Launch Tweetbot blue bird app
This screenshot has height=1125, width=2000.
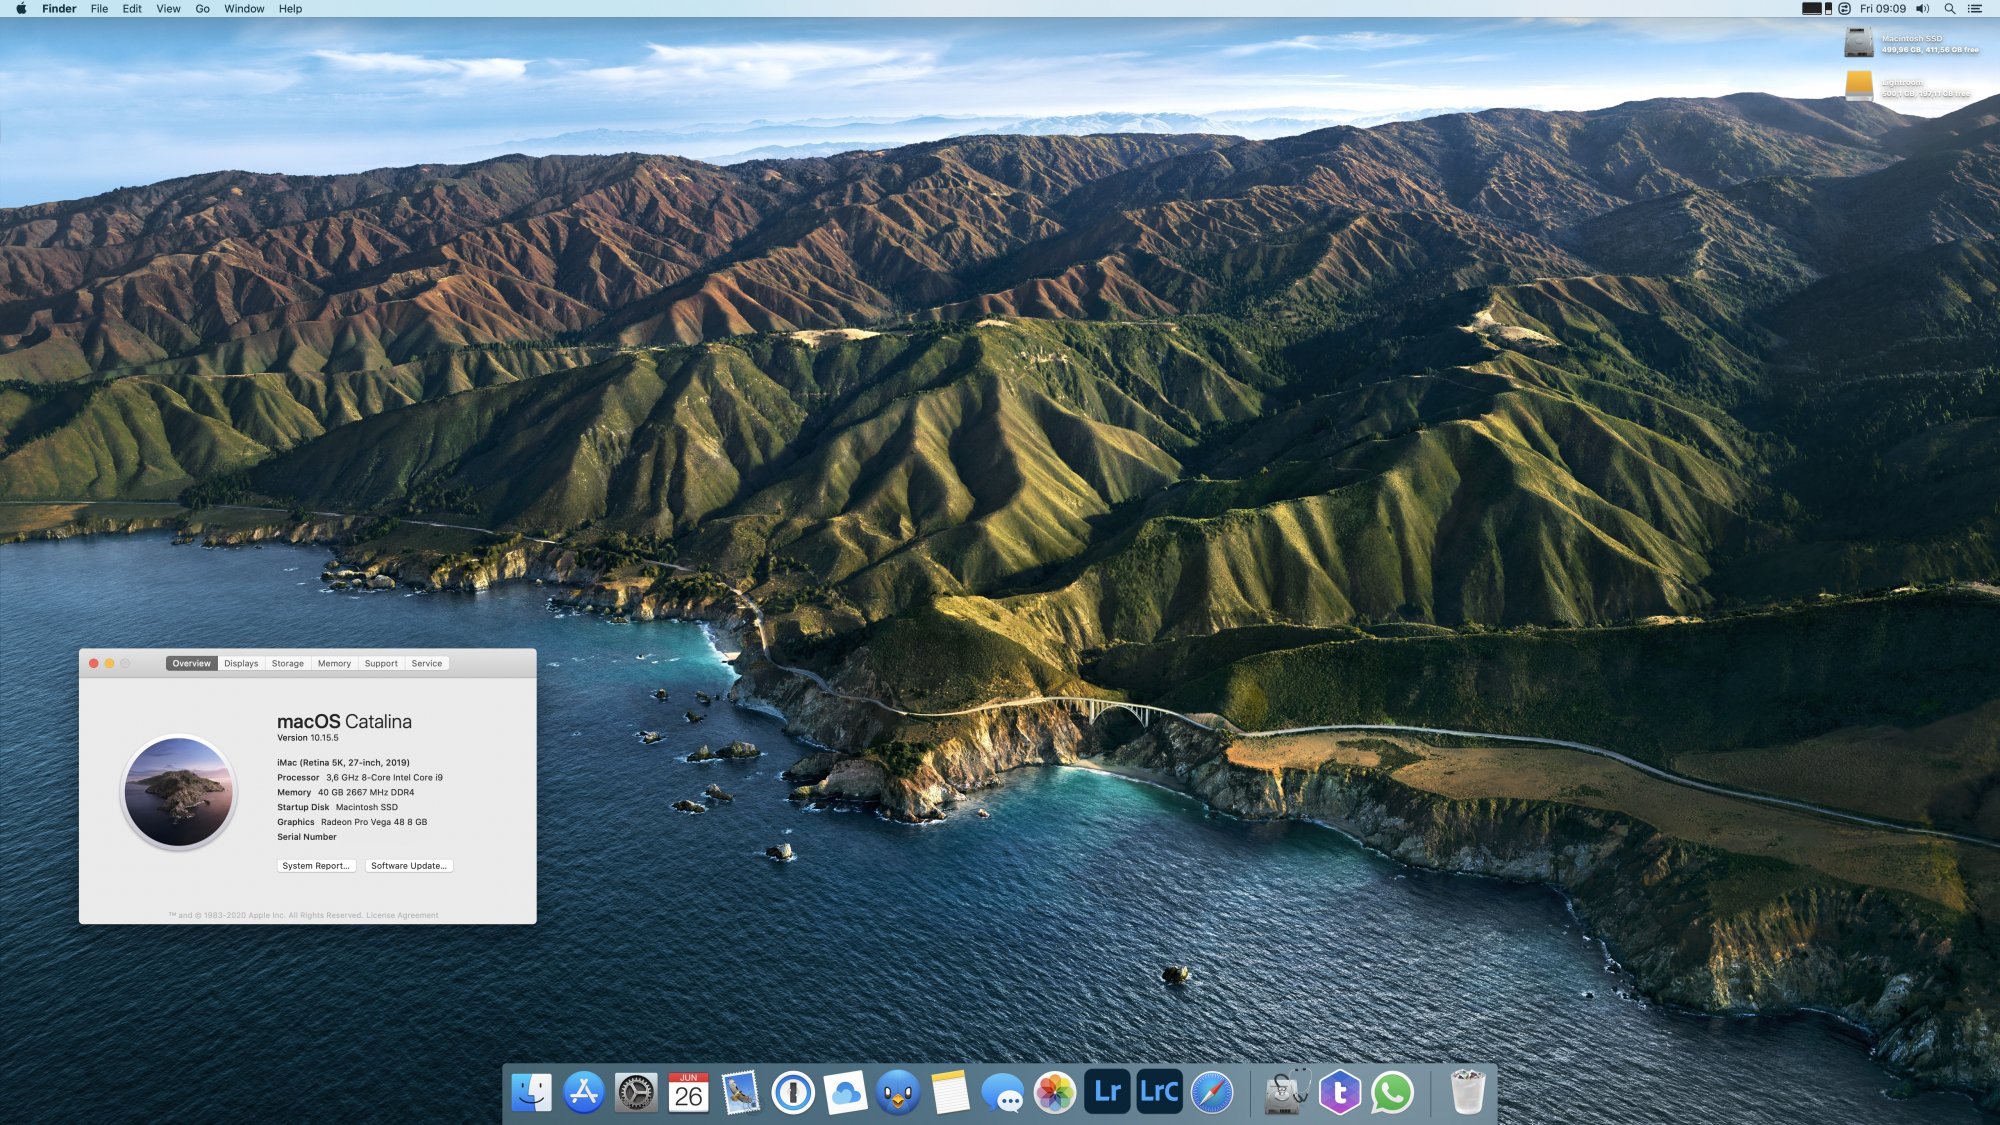click(x=898, y=1092)
